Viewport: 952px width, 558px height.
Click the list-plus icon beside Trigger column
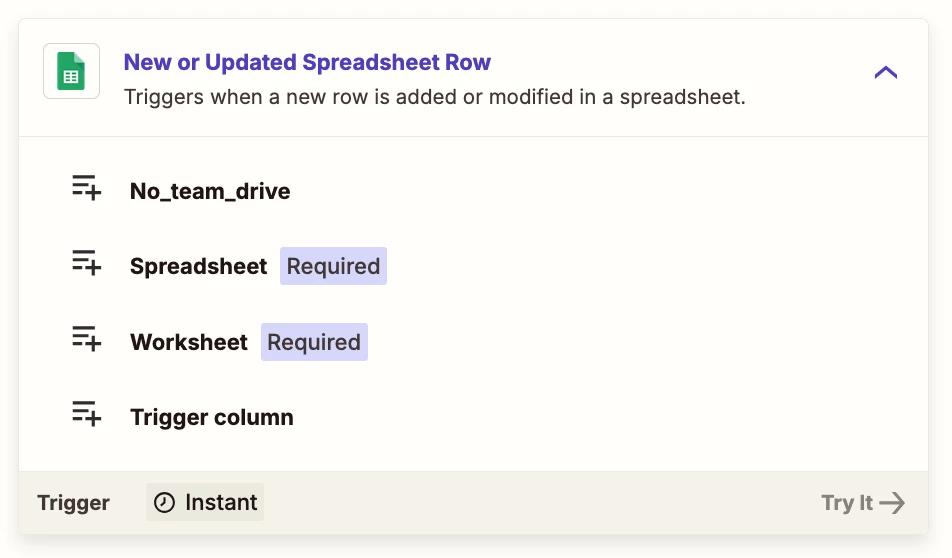pyautogui.click(x=86, y=413)
